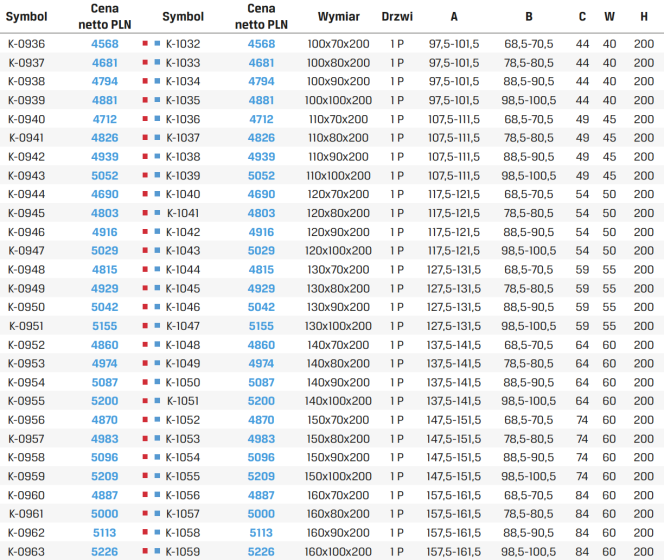Screen dimensions: 664x560
Task: Select symbol K-0940 in first column
Action: 26,119
